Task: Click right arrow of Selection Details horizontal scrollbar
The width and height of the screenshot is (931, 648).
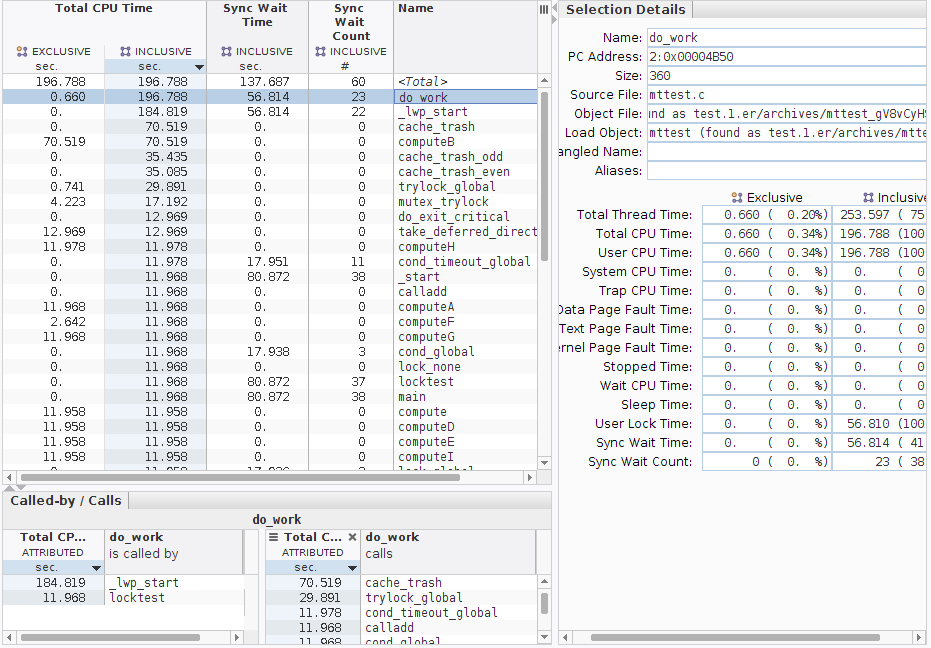Action: click(x=920, y=638)
